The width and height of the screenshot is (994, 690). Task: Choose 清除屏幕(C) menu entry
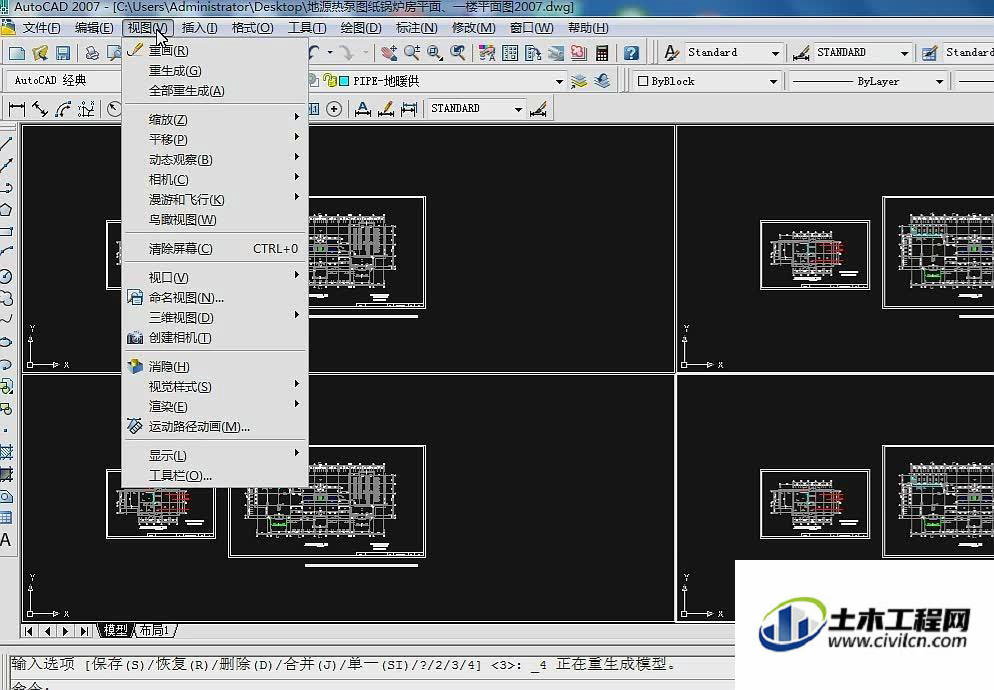(216, 249)
